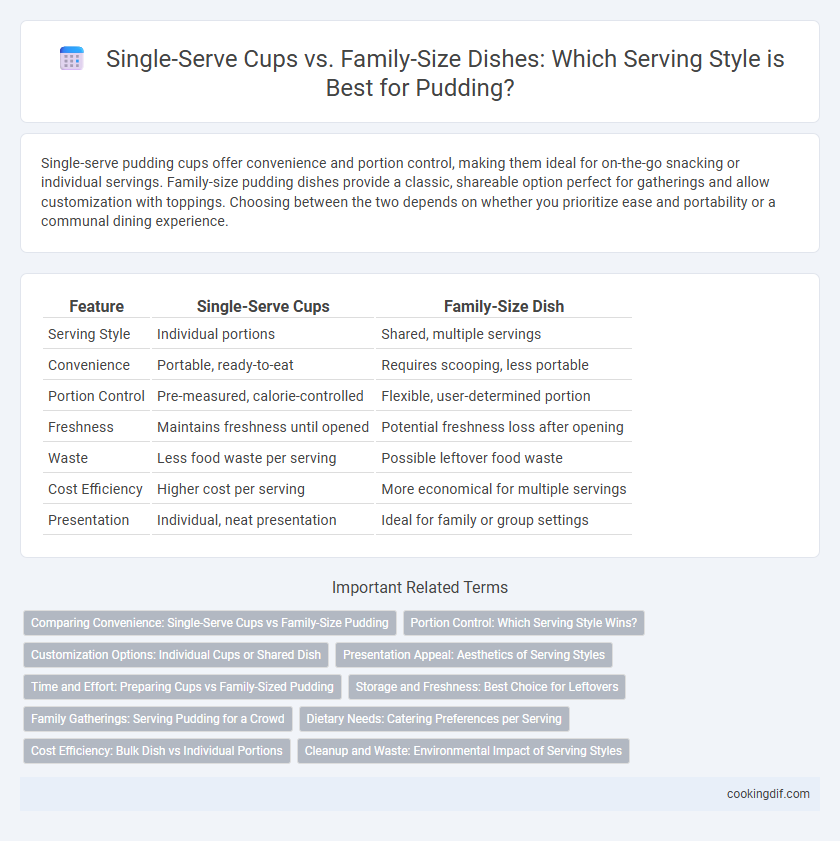Click the 'Feature' column header
Viewport: 840px width, 841px height.
pos(97,306)
